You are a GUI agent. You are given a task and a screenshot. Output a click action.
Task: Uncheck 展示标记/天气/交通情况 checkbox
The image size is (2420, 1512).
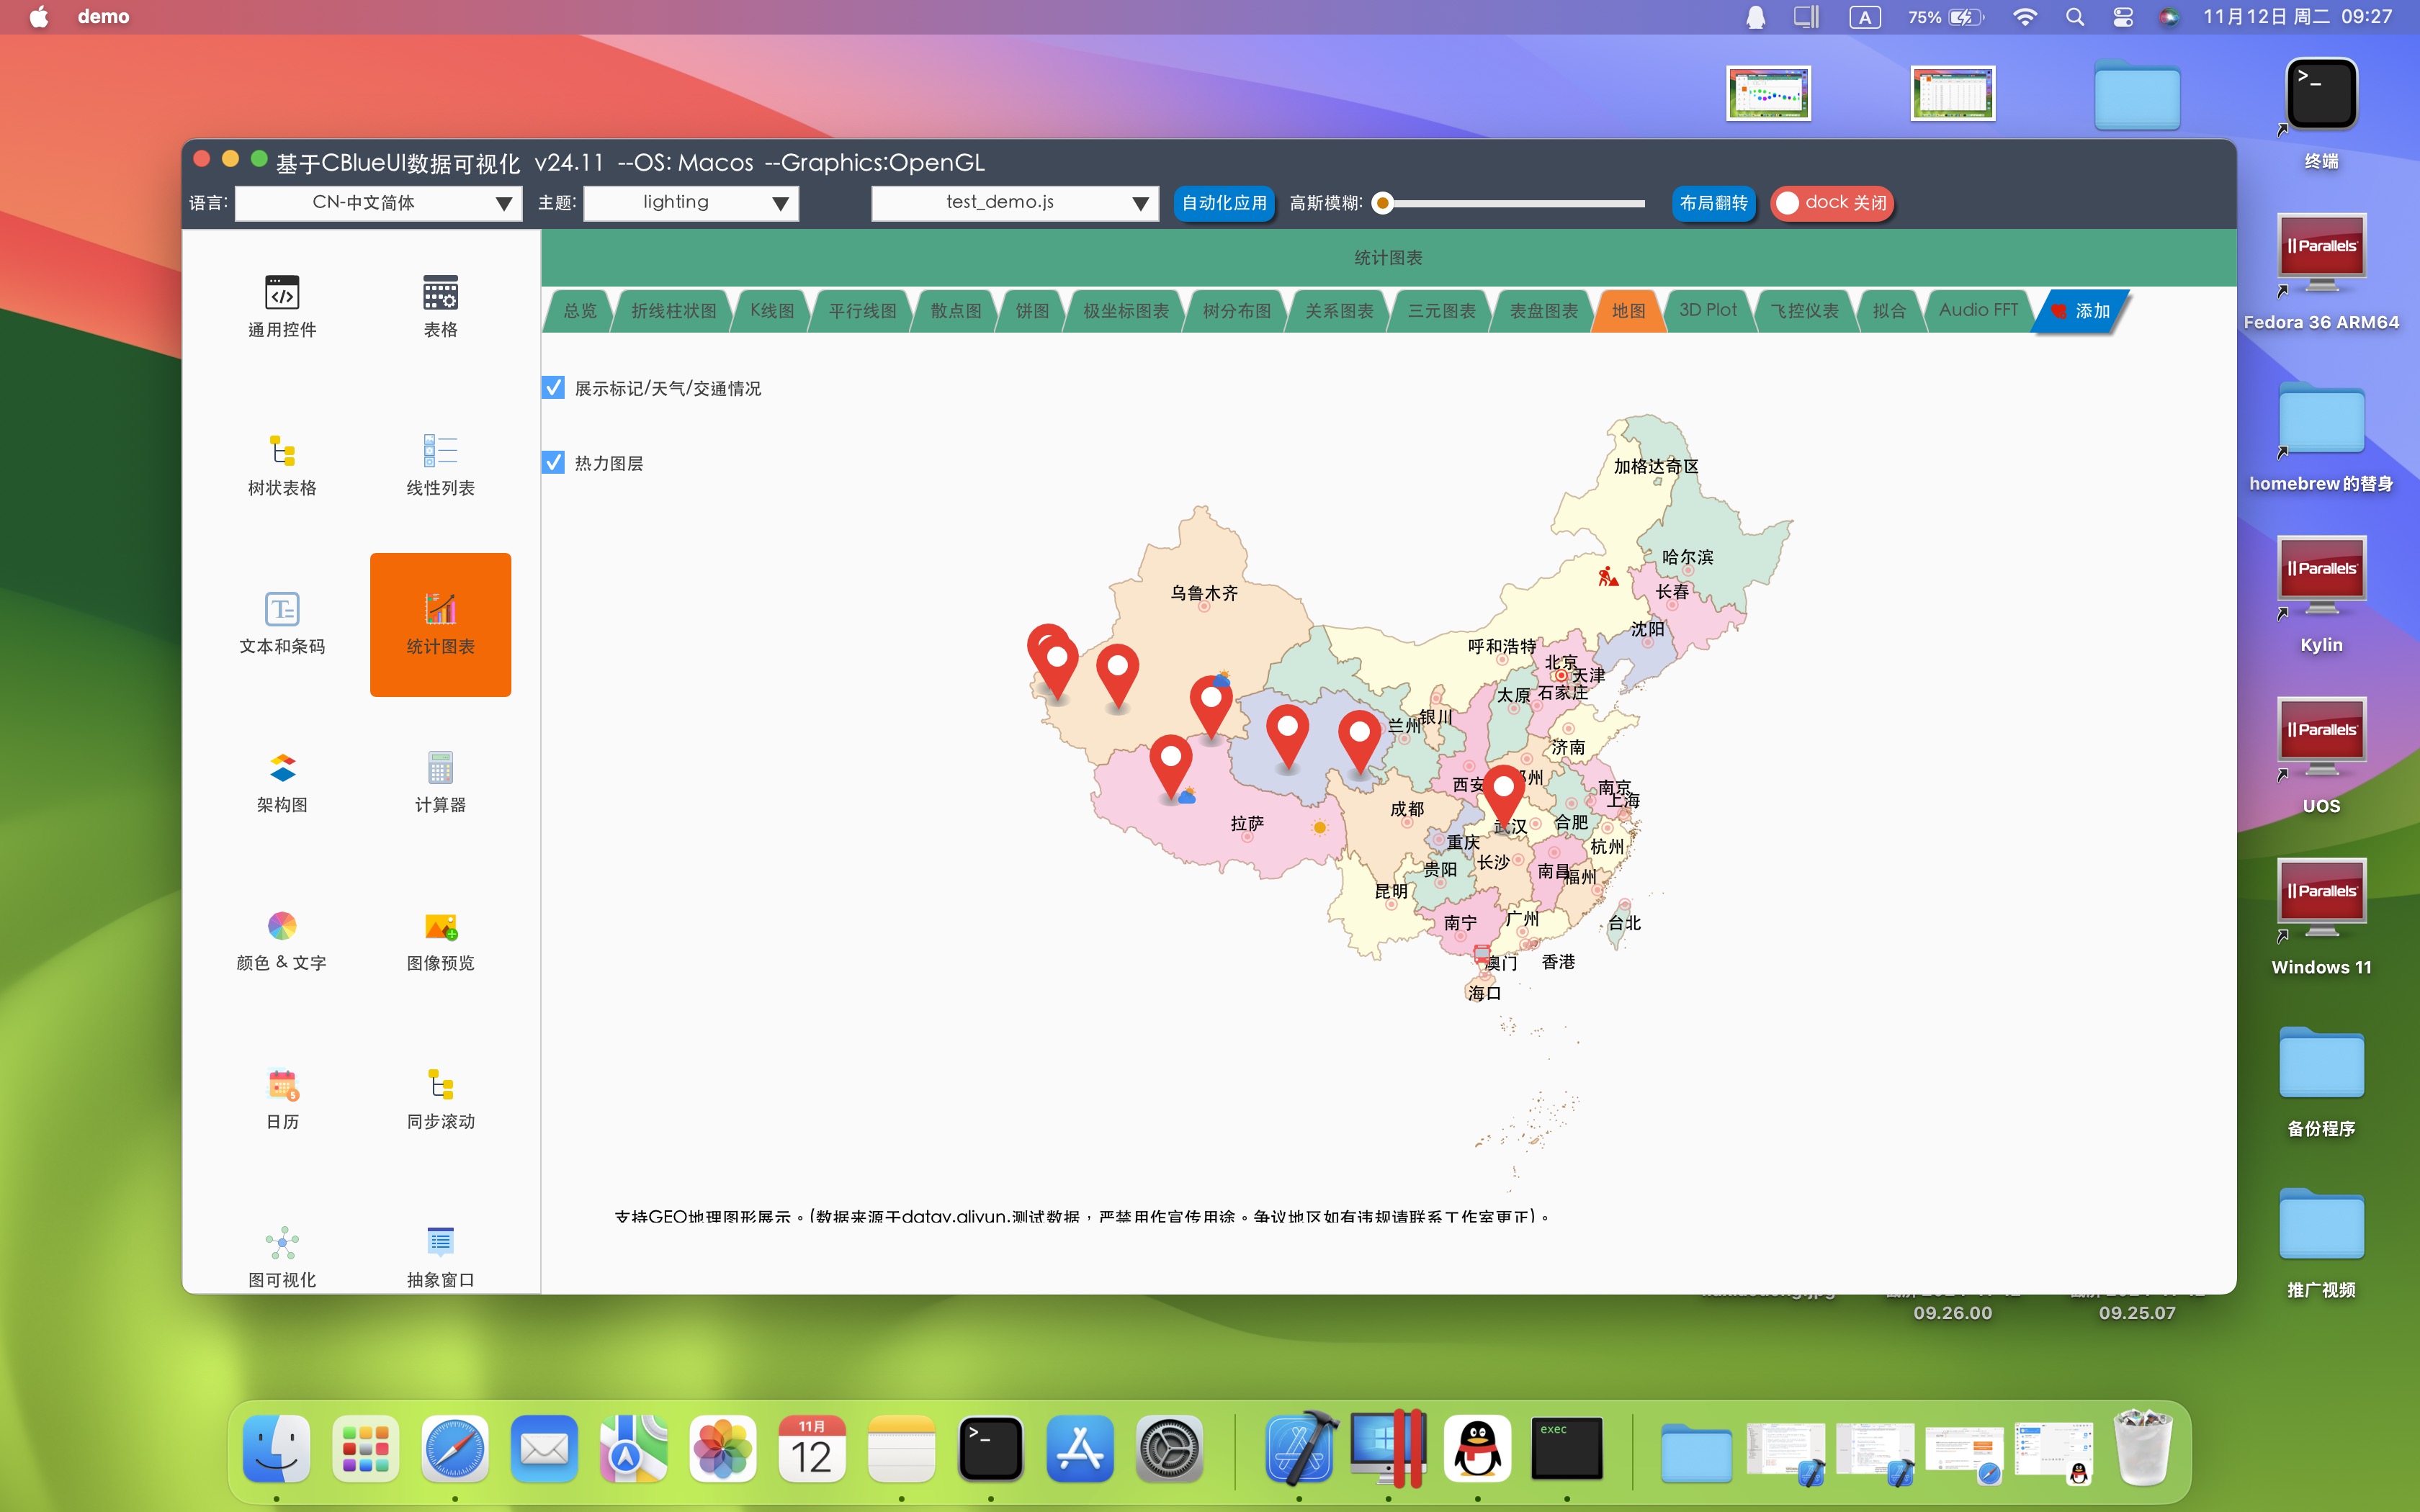tap(554, 388)
